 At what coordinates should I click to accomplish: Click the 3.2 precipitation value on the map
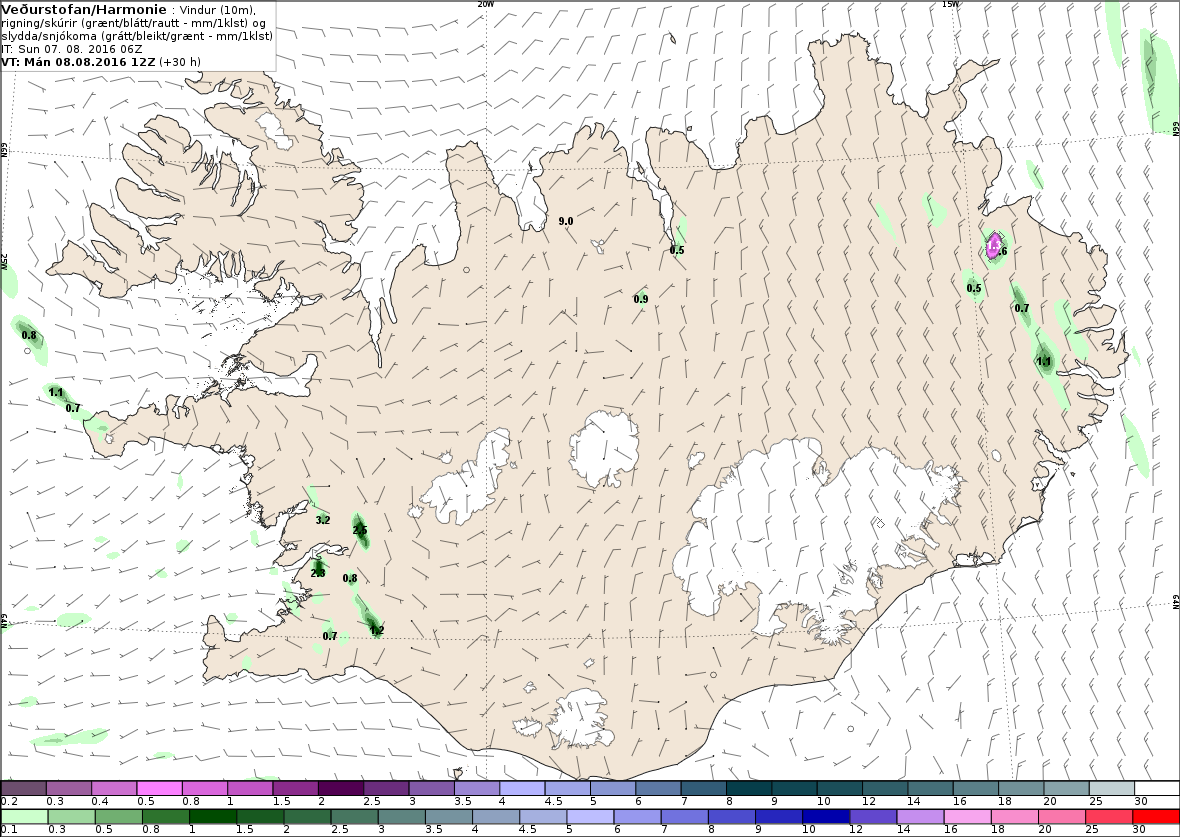coord(323,520)
